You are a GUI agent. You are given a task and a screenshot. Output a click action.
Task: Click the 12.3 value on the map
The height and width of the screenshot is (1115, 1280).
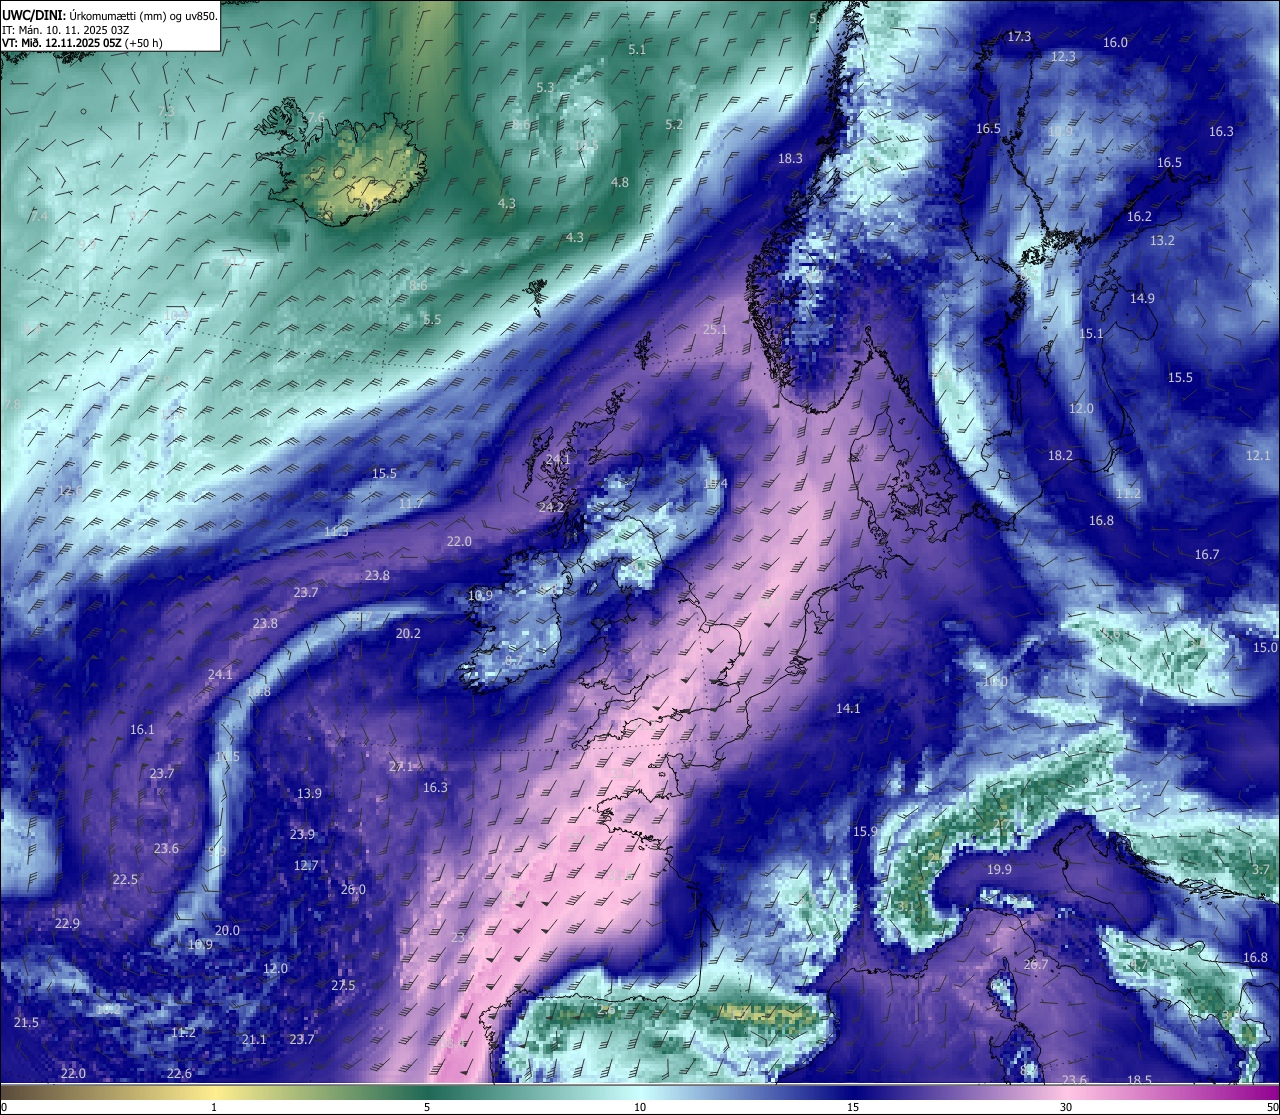[1063, 57]
